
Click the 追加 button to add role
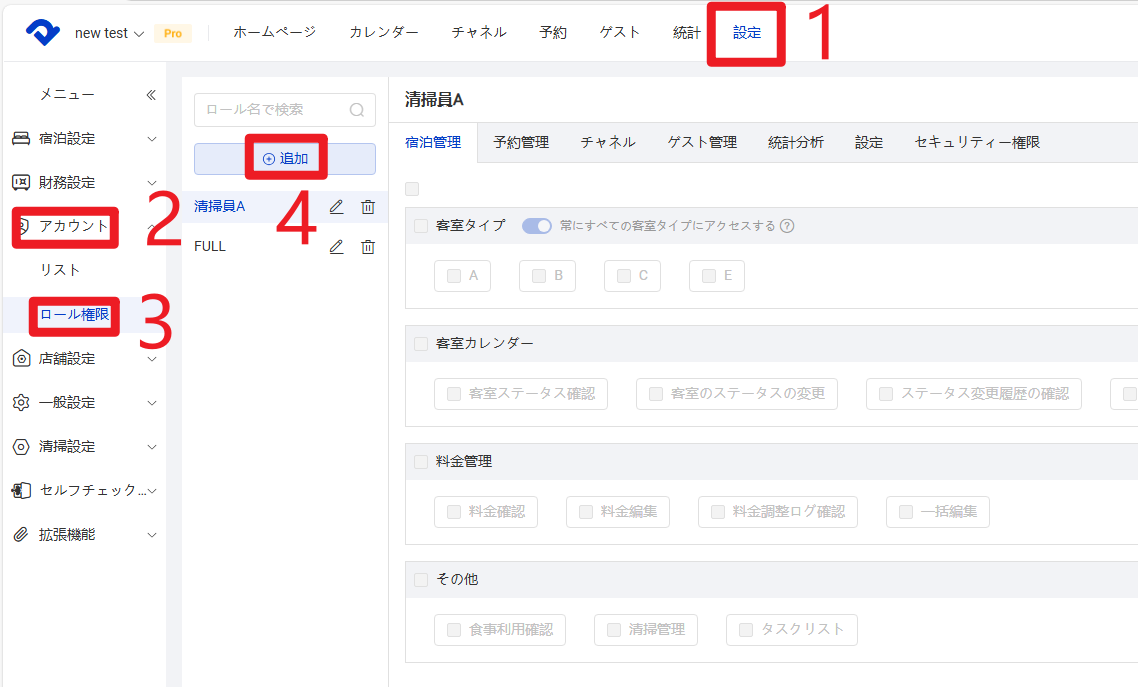[x=285, y=159]
